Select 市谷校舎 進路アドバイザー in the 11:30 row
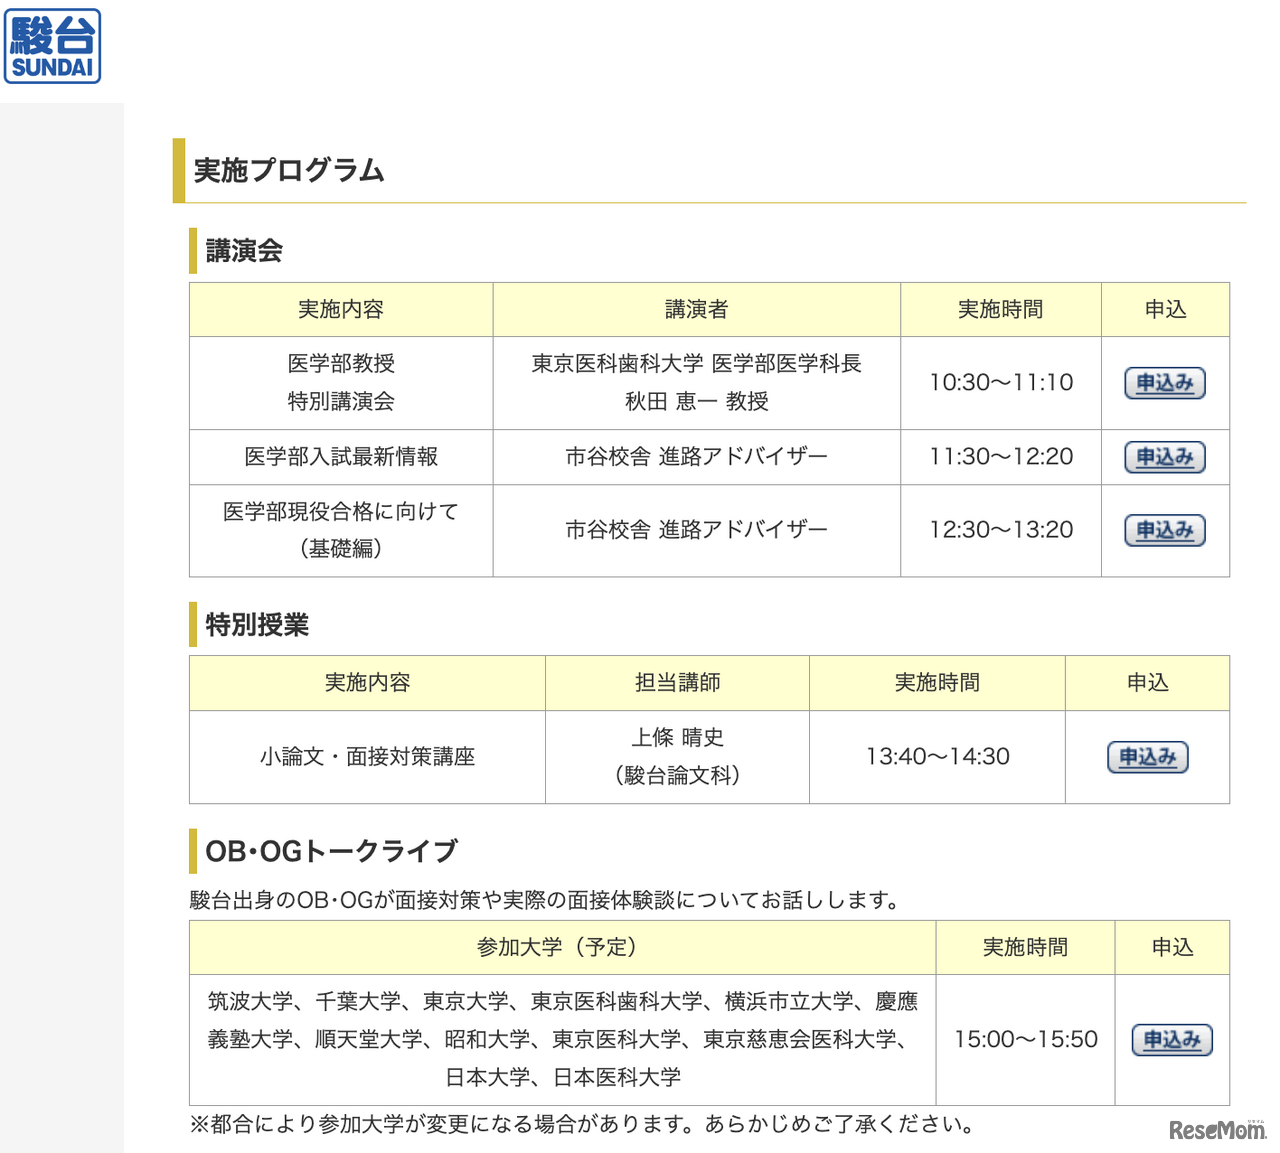The image size is (1280, 1153). pos(697,457)
